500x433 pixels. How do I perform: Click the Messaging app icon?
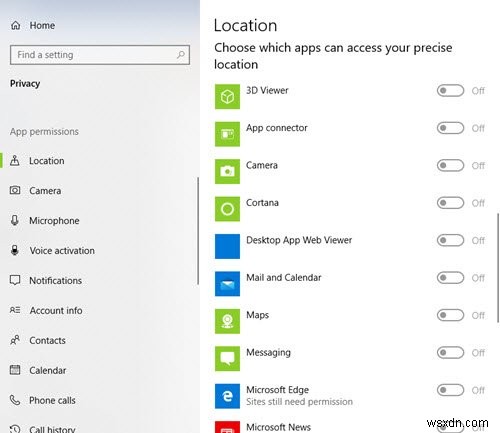click(227, 359)
